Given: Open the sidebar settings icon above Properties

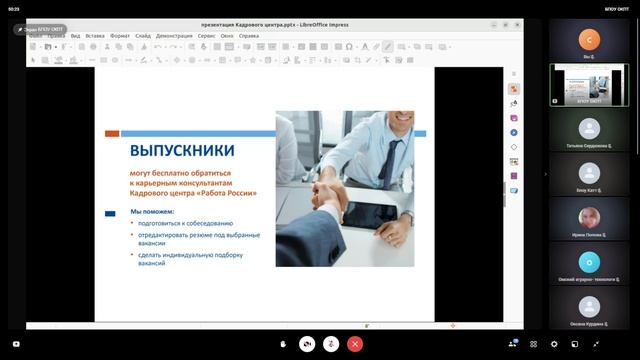Looking at the screenshot, I should click(x=514, y=74).
